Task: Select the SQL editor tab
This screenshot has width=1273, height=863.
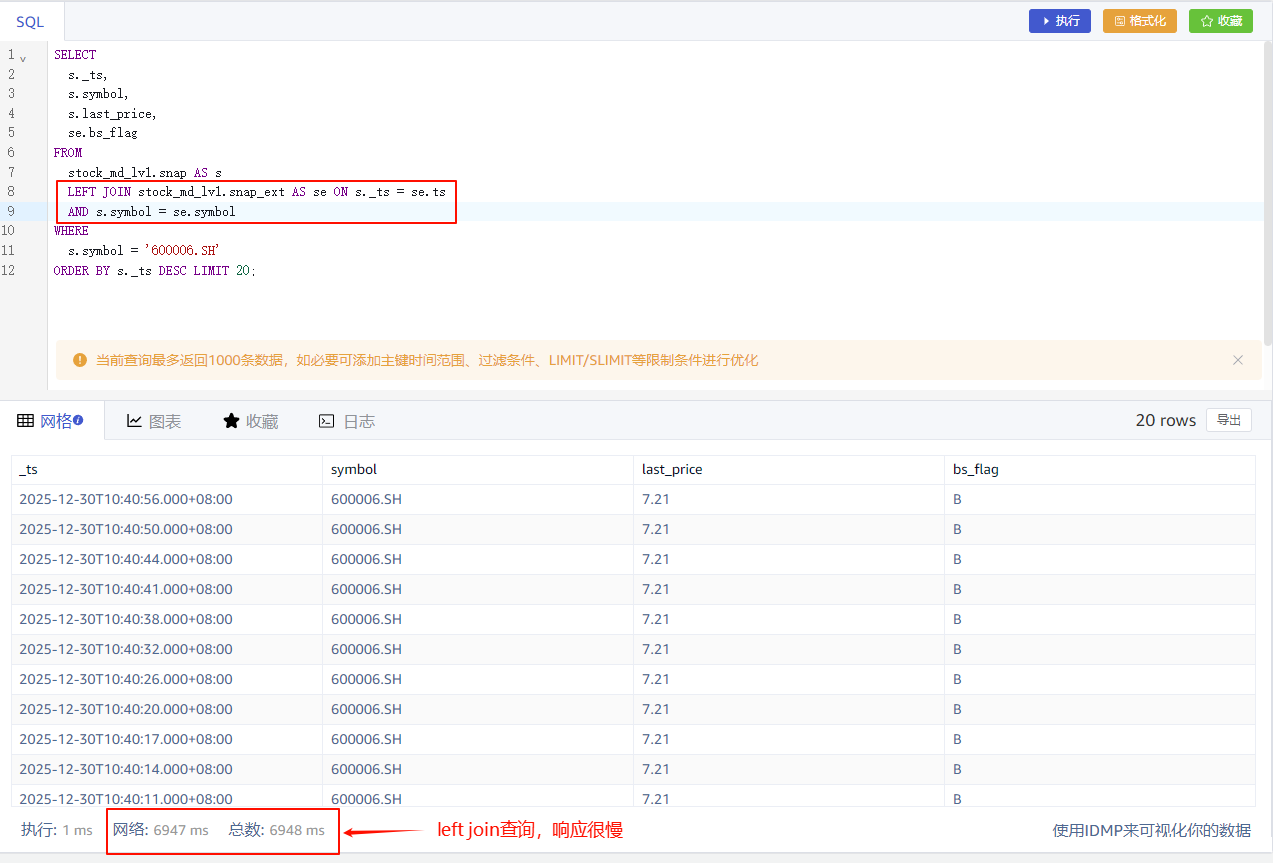Action: 30,21
